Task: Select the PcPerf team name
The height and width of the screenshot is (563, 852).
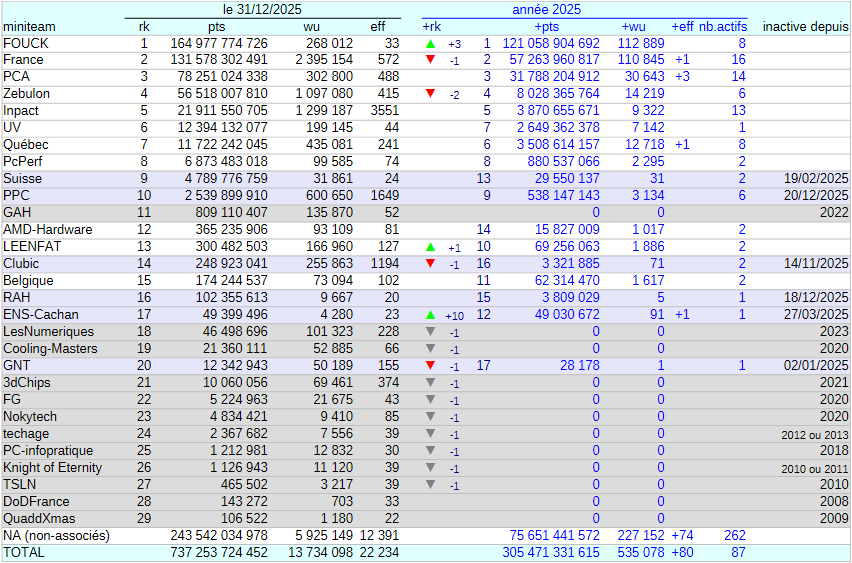Action: pyautogui.click(x=22, y=162)
